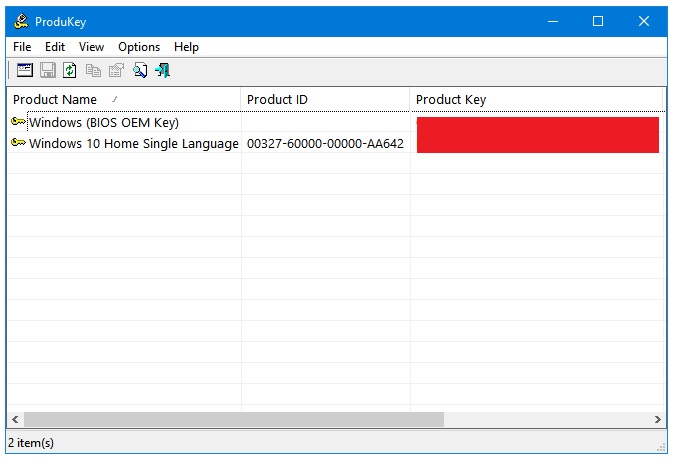The image size is (675, 460).
Task: Click key icon beside Windows (BIOS OEM Key)
Action: pos(18,122)
